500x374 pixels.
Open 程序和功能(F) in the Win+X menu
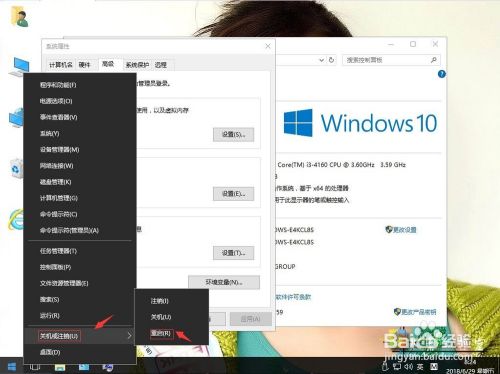[80, 85]
